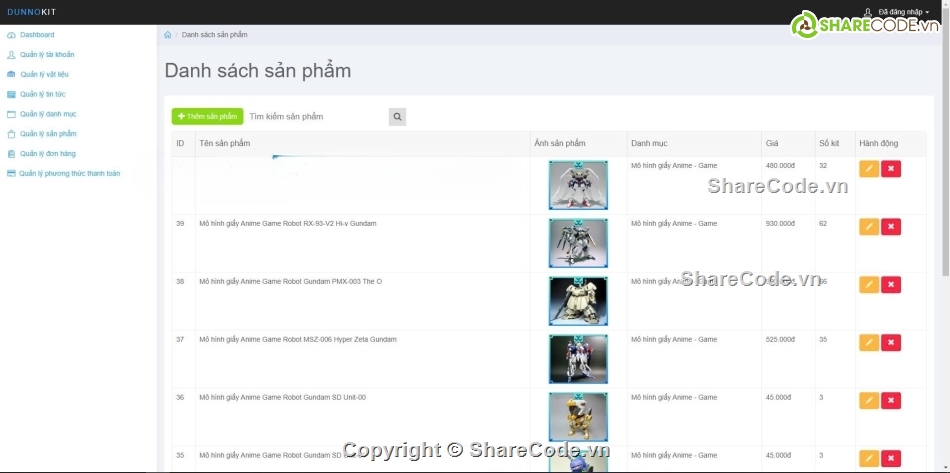Delete the product with ID 35

click(891, 458)
